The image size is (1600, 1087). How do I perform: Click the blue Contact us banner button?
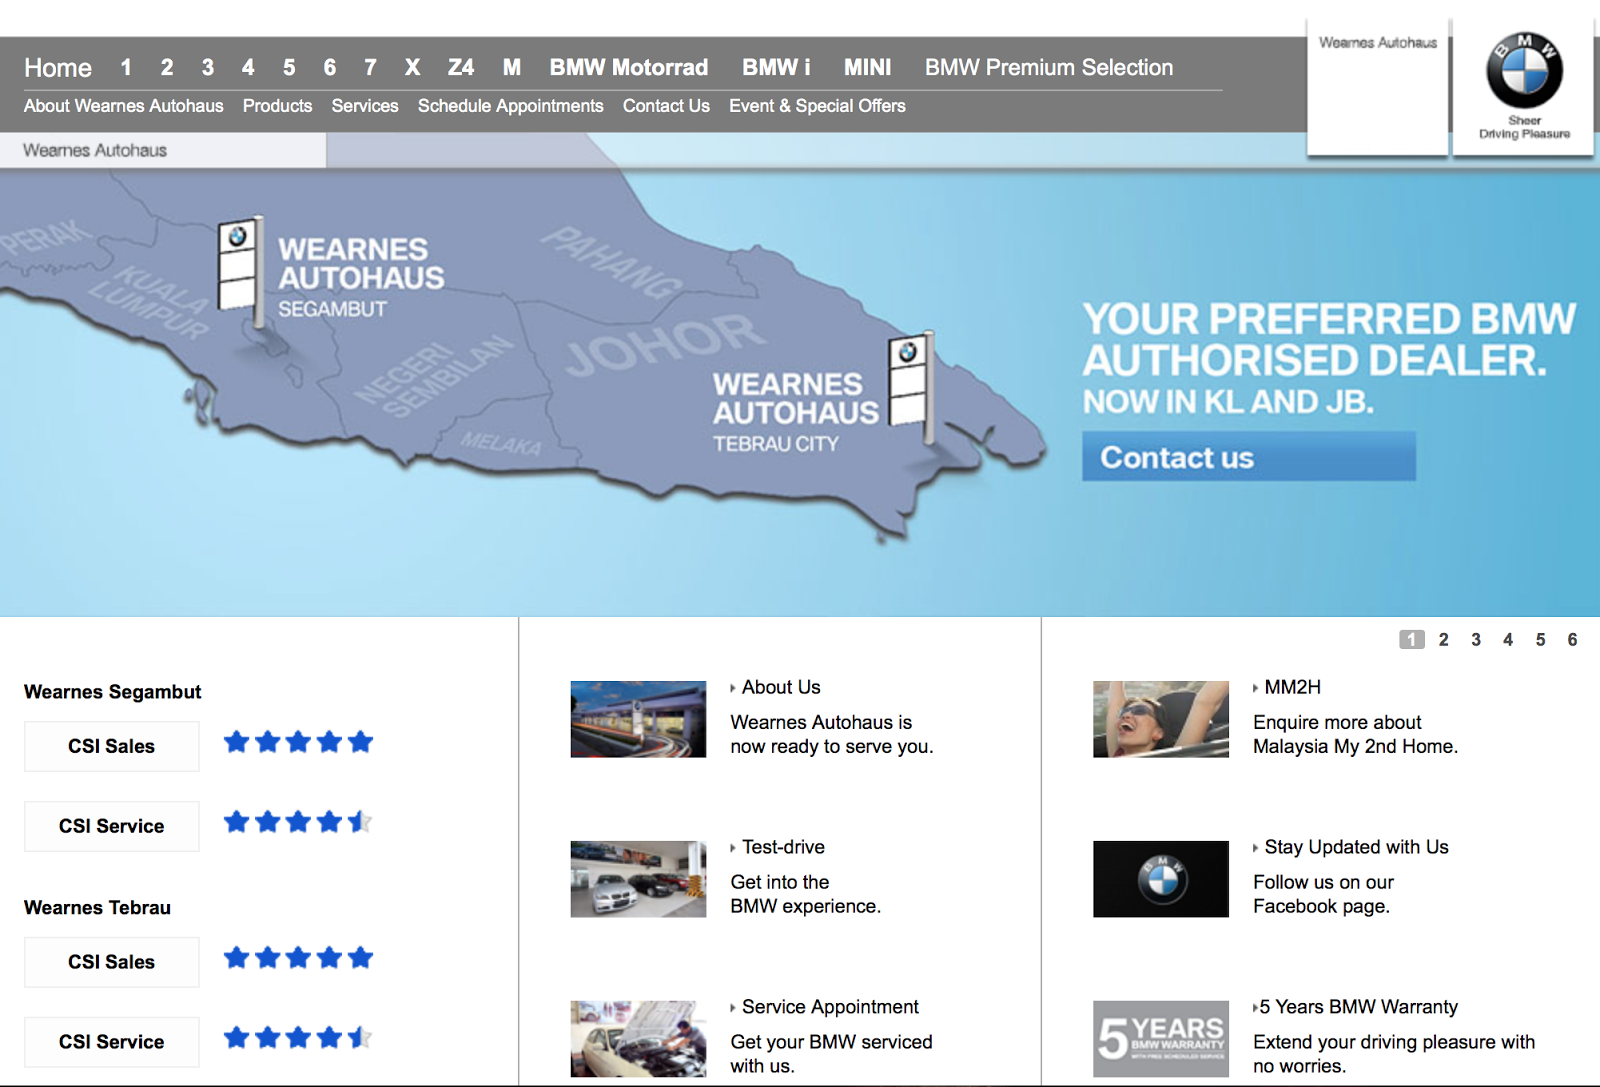coord(1249,457)
